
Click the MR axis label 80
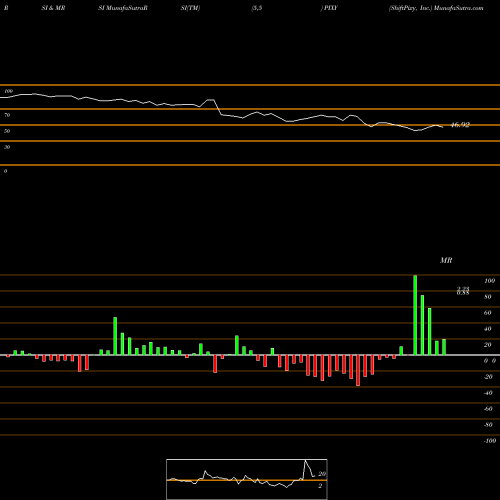[488, 297]
